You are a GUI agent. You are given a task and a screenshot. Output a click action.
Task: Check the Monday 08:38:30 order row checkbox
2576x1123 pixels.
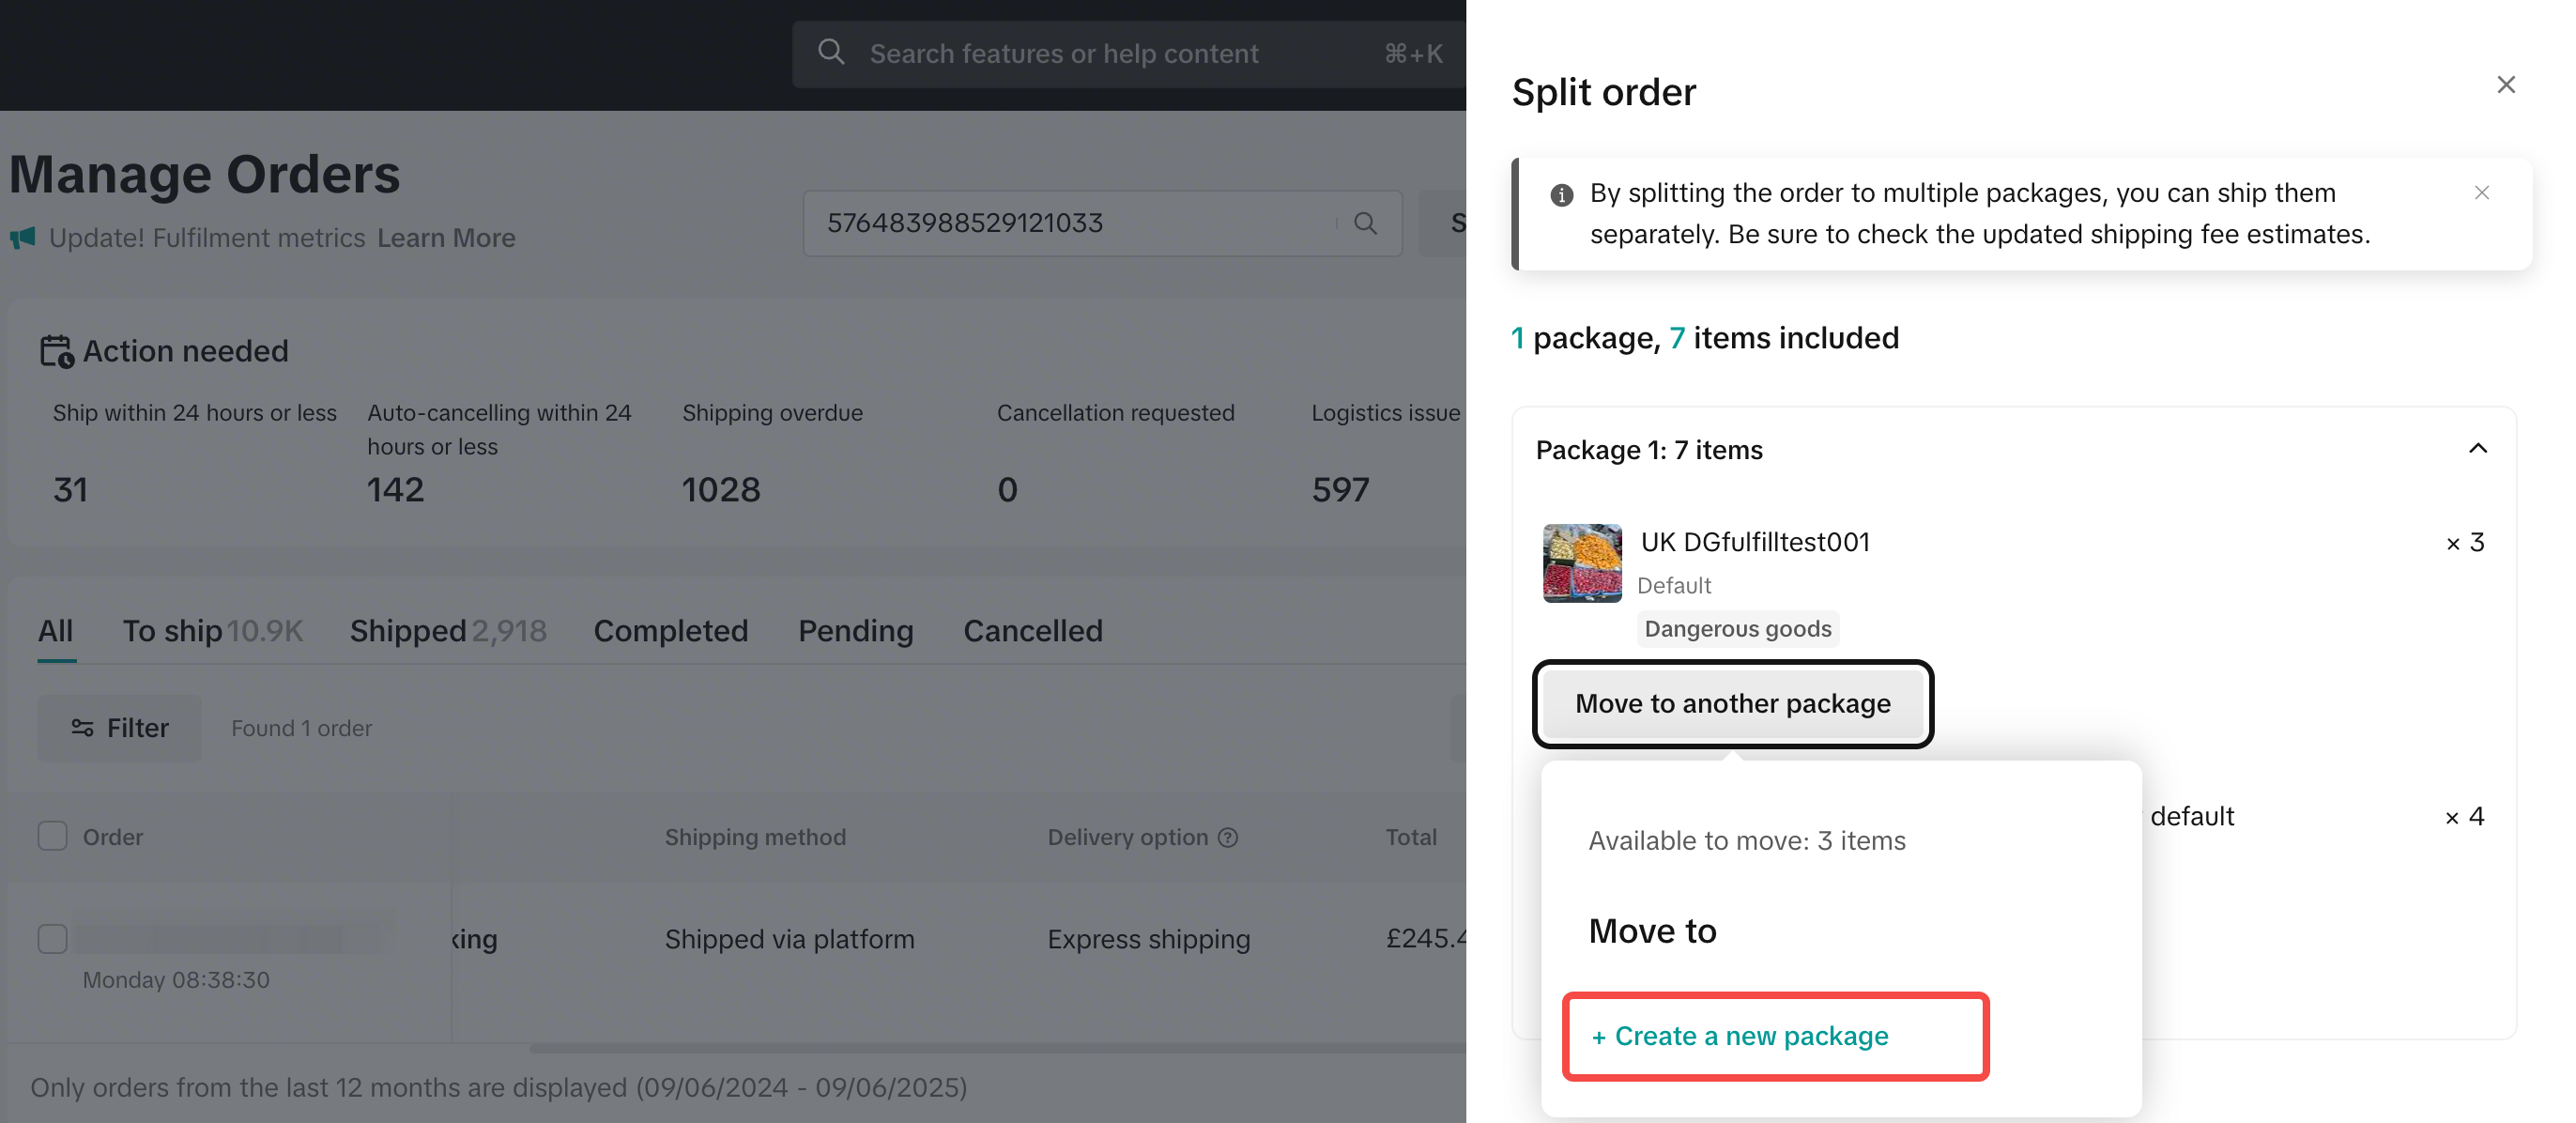pos(53,939)
